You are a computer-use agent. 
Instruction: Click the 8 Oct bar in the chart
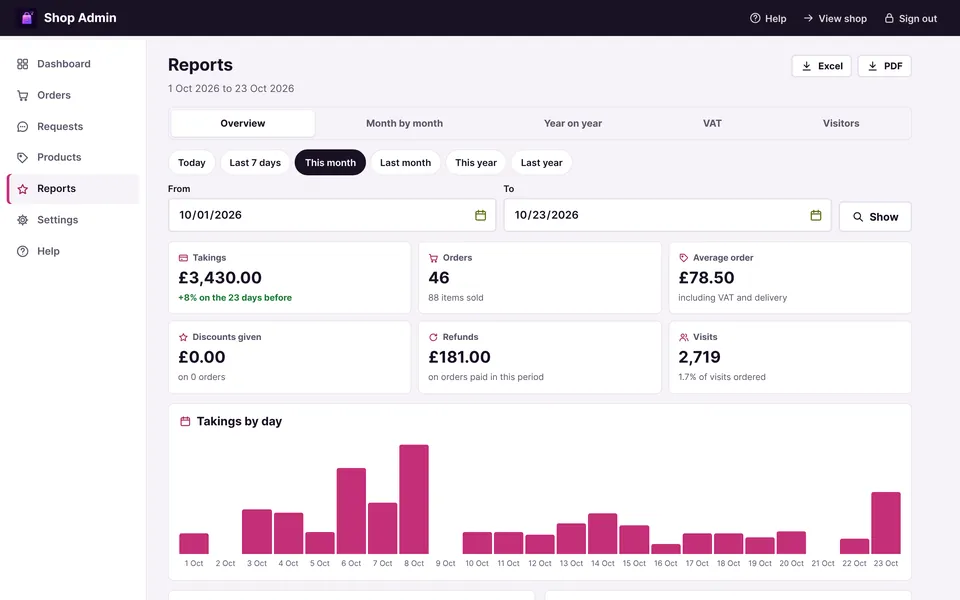click(414, 499)
